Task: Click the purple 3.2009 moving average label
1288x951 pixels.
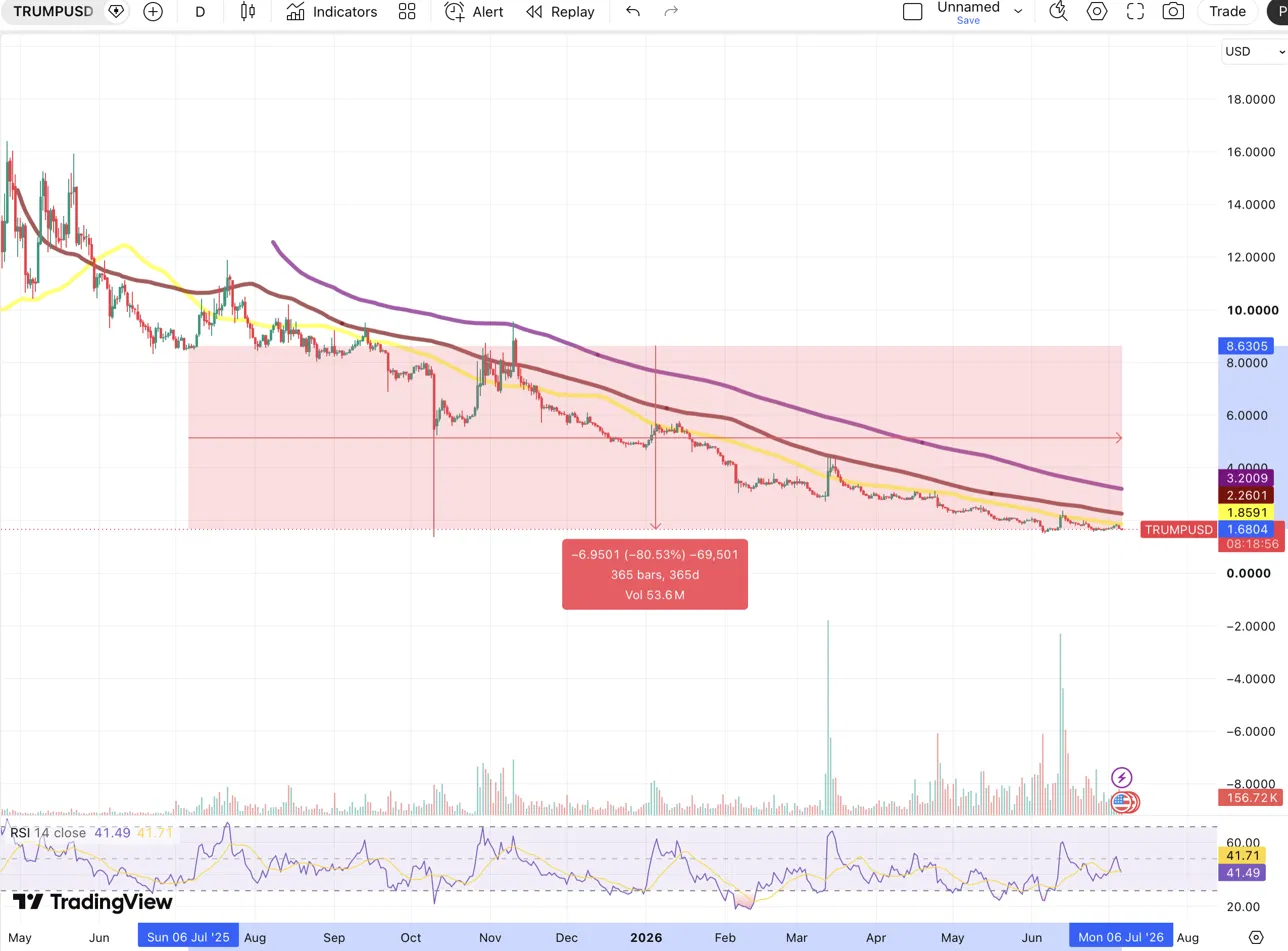Action: coord(1246,479)
